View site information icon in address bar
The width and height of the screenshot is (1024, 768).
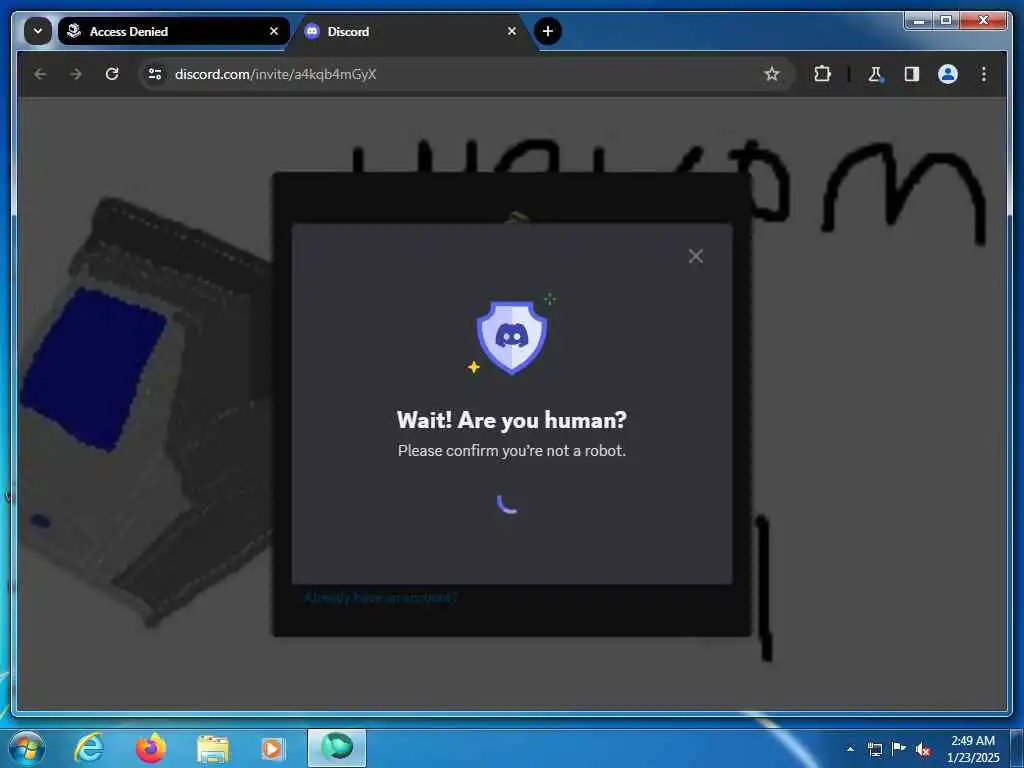pos(155,74)
